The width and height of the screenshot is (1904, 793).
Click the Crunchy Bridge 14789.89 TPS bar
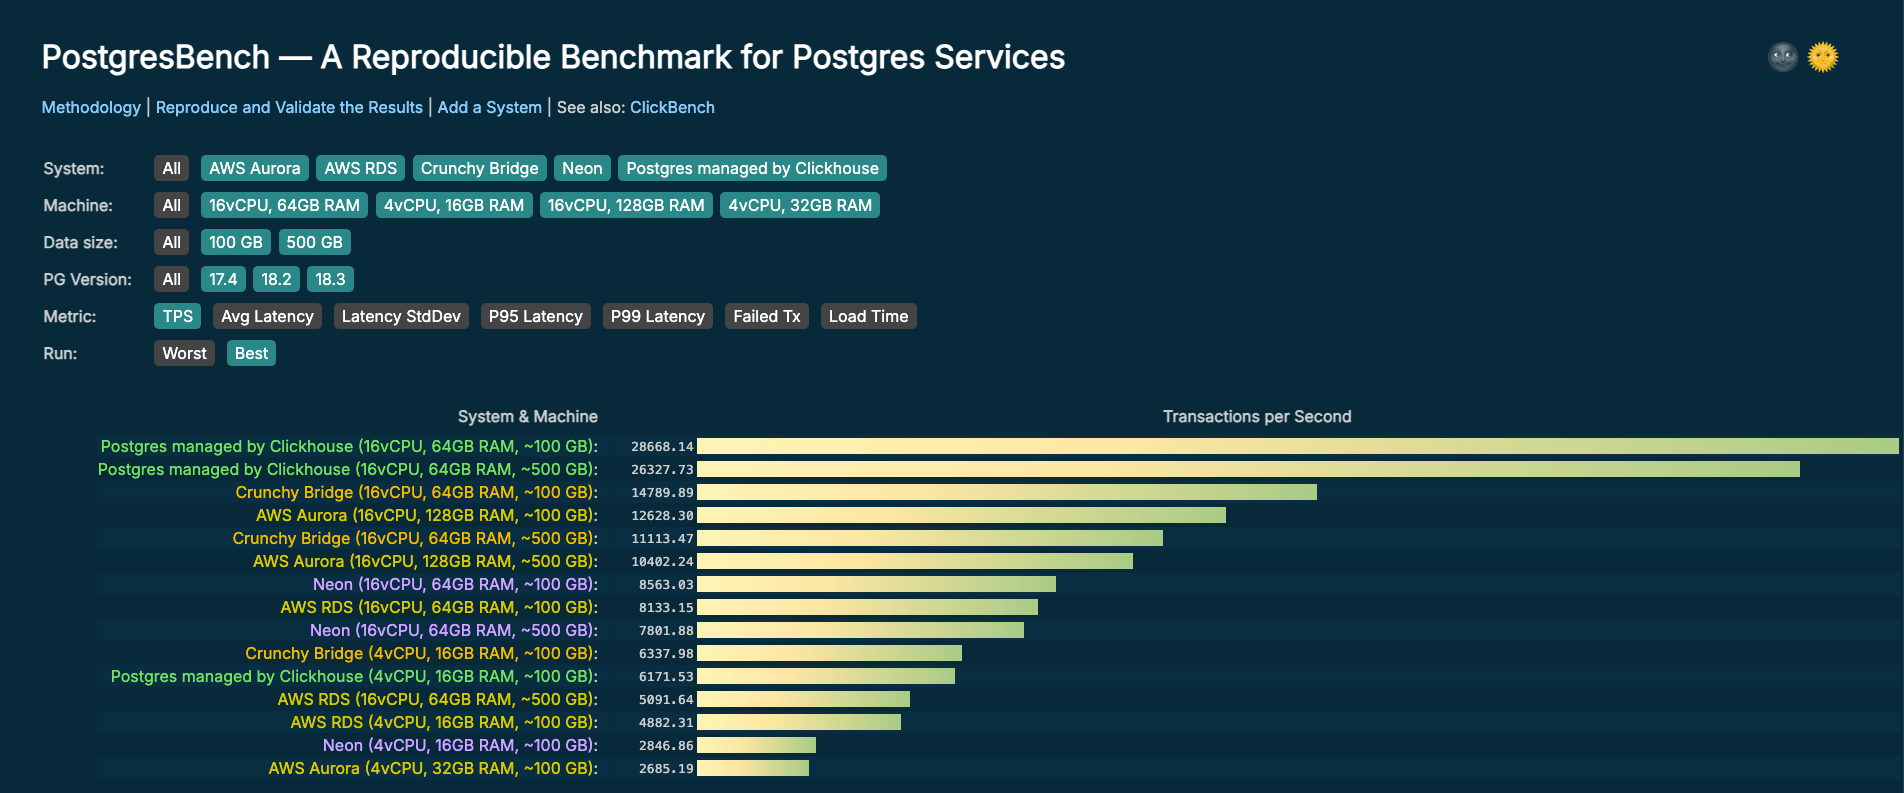point(1006,492)
